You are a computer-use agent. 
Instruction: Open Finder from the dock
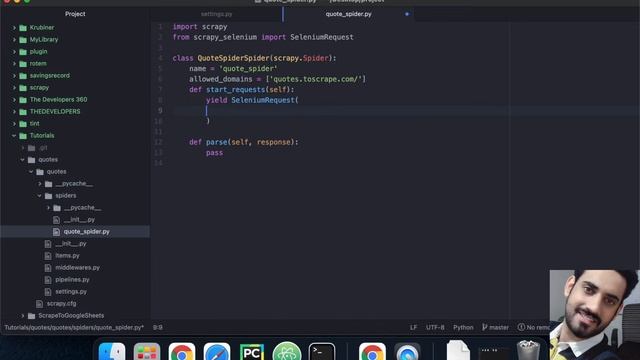(112, 351)
